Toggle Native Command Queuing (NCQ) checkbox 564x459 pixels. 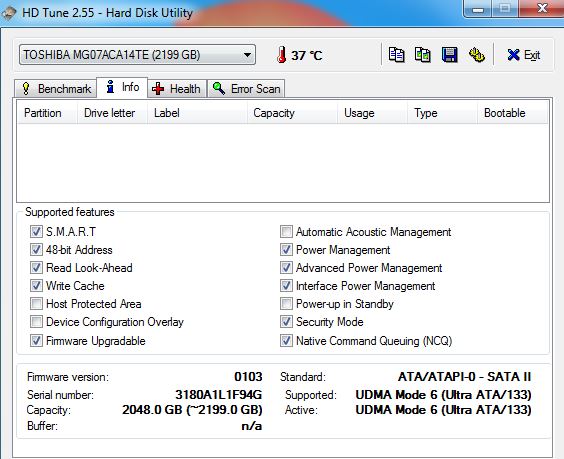(x=286, y=340)
